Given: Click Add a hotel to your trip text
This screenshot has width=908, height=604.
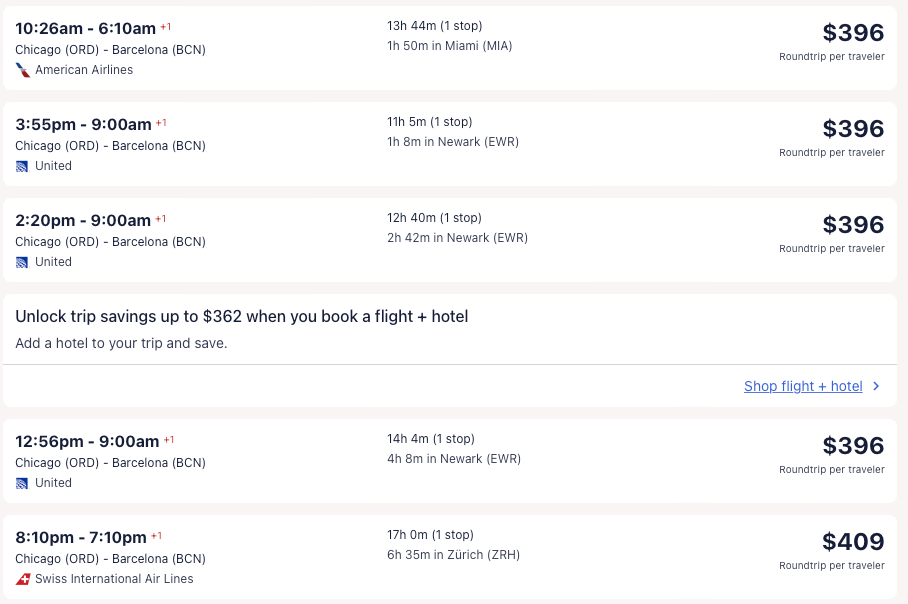Looking at the screenshot, I should pos(121,343).
